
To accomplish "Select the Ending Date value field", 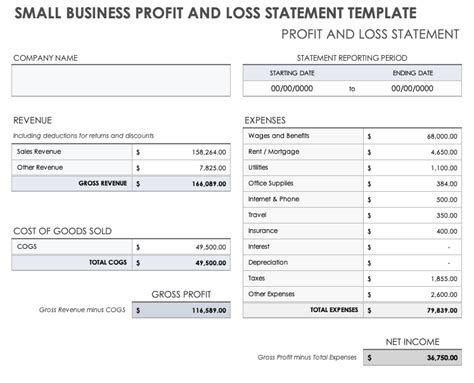I will pos(412,89).
